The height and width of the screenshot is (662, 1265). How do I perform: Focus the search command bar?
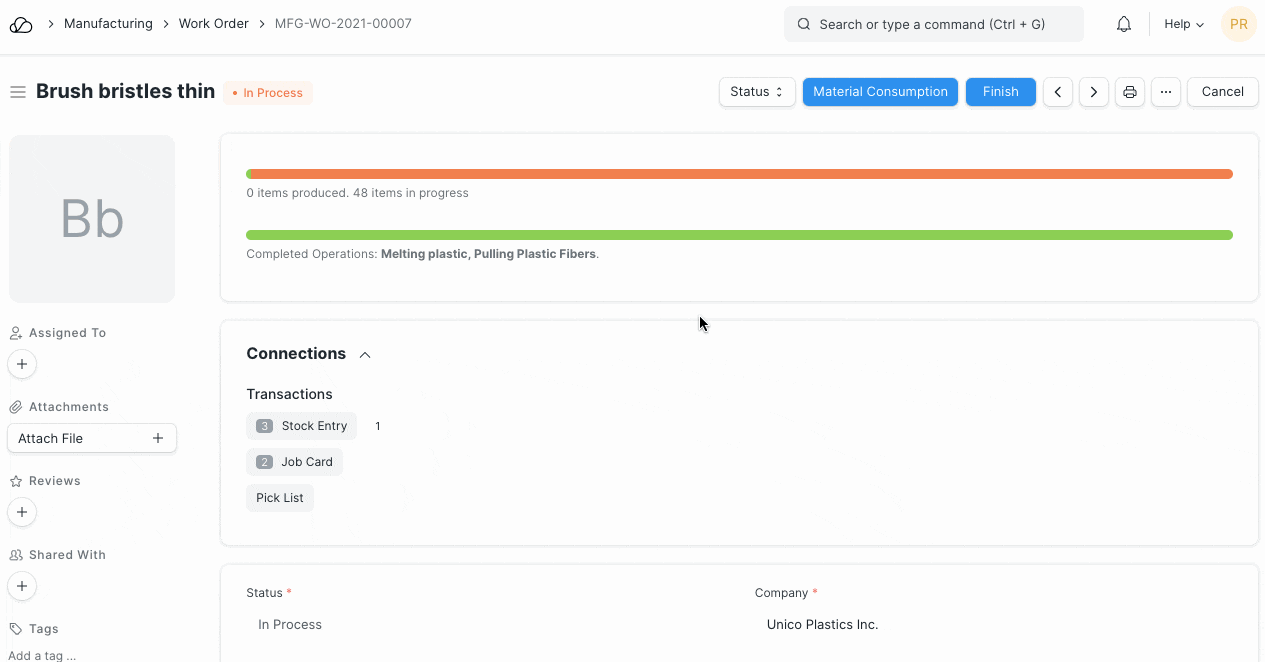tap(933, 24)
